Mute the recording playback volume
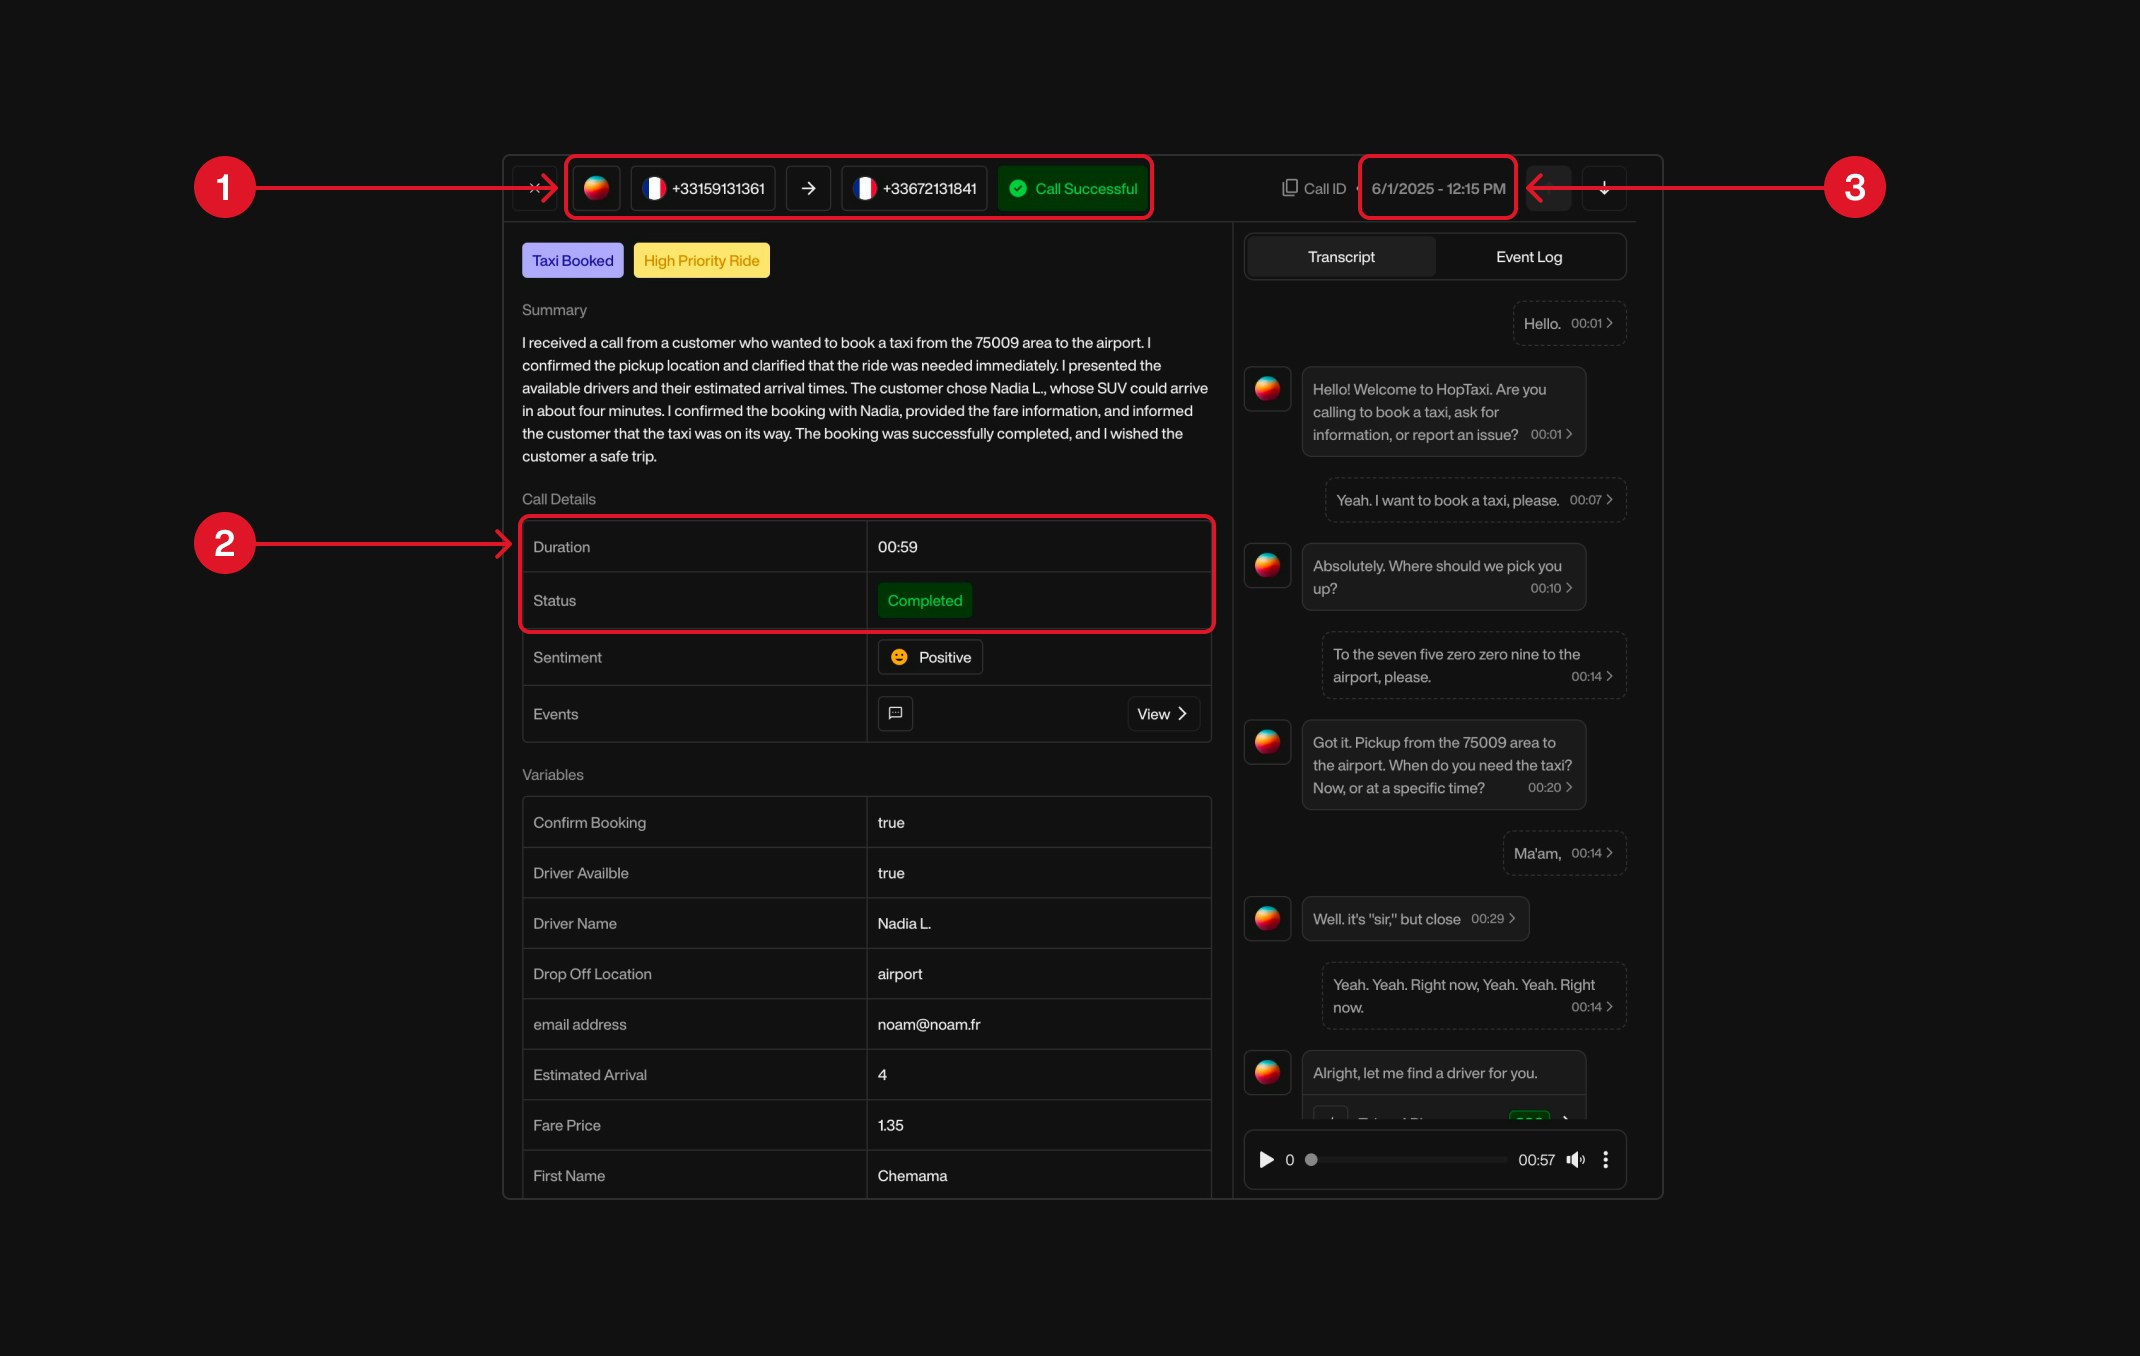 (x=1576, y=1160)
